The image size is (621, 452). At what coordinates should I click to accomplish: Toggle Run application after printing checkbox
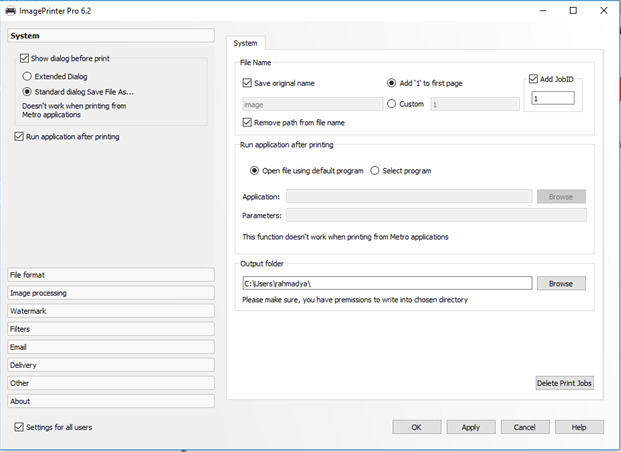21,136
